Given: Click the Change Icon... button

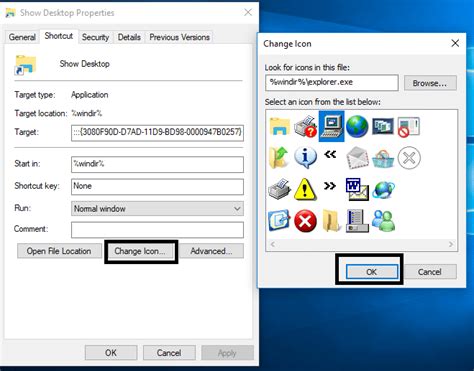Looking at the screenshot, I should pyautogui.click(x=141, y=251).
